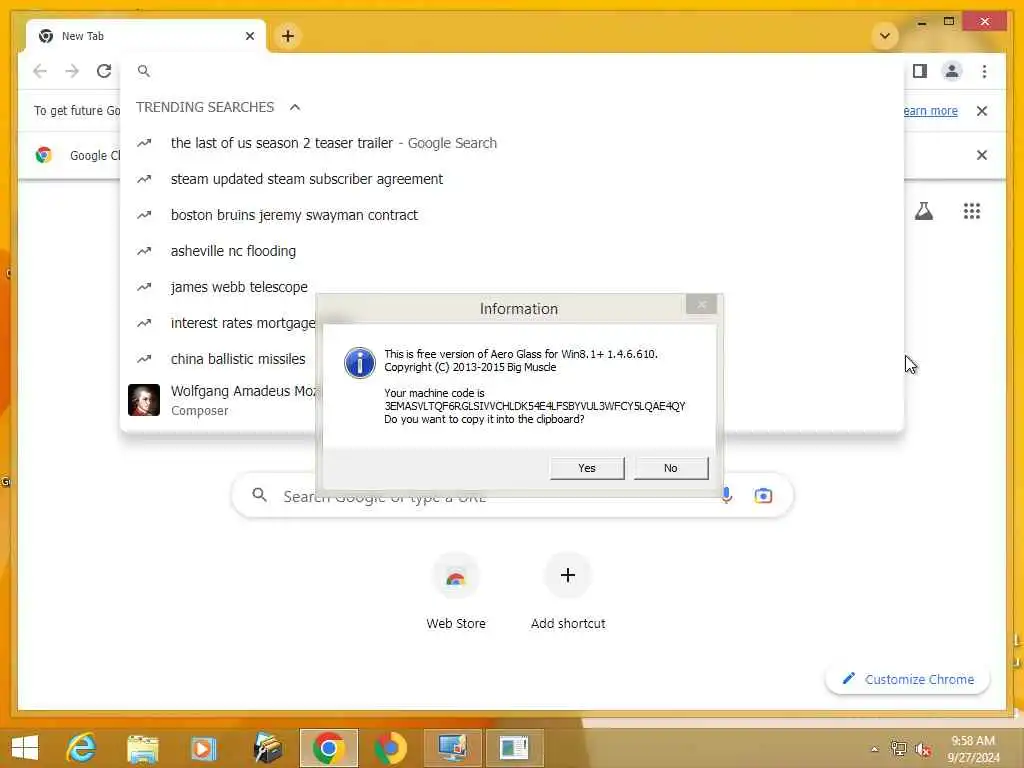The image size is (1024, 768).
Task: Start voice search with microphone icon
Action: point(726,496)
